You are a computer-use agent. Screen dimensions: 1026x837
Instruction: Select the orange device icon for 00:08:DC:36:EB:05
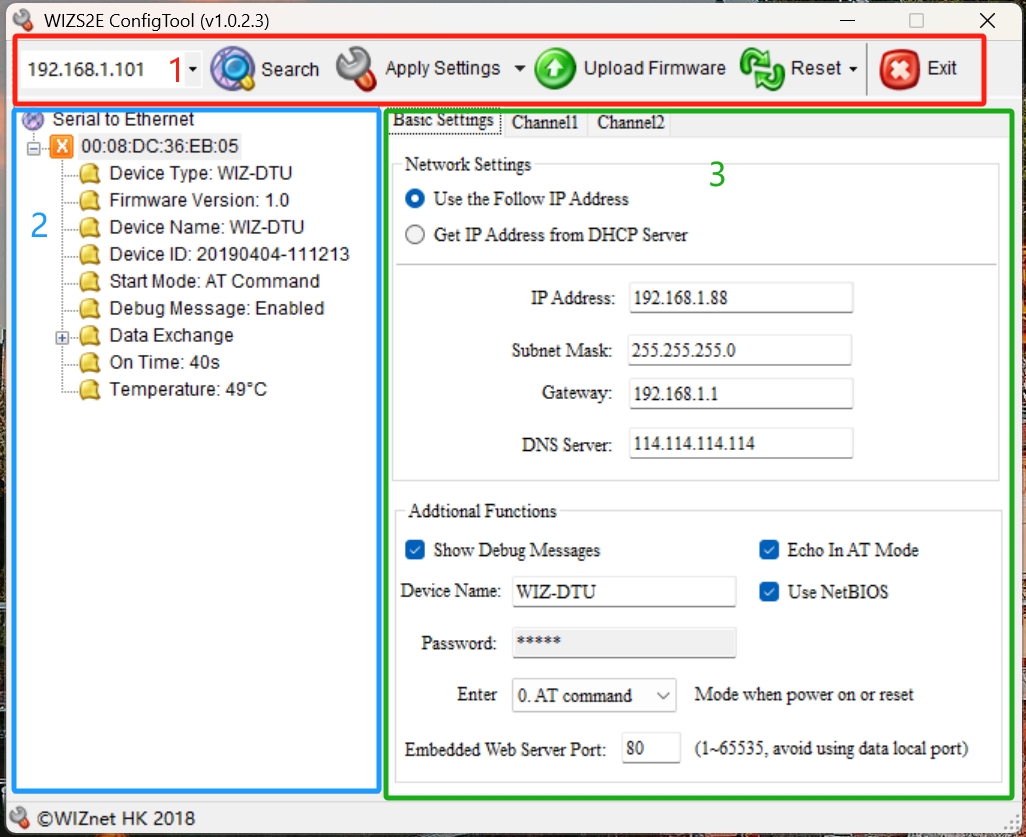pyautogui.click(x=62, y=147)
